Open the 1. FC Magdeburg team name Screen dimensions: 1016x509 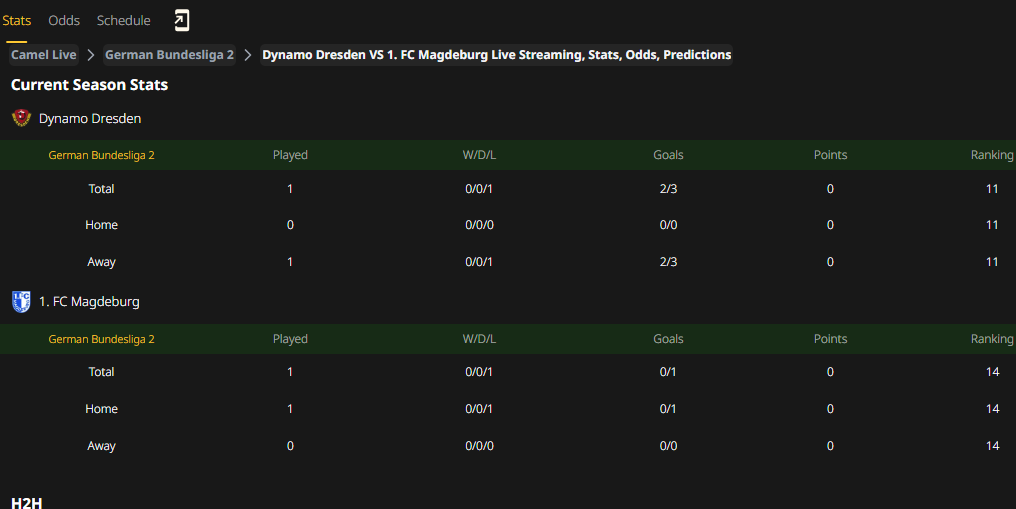89,302
